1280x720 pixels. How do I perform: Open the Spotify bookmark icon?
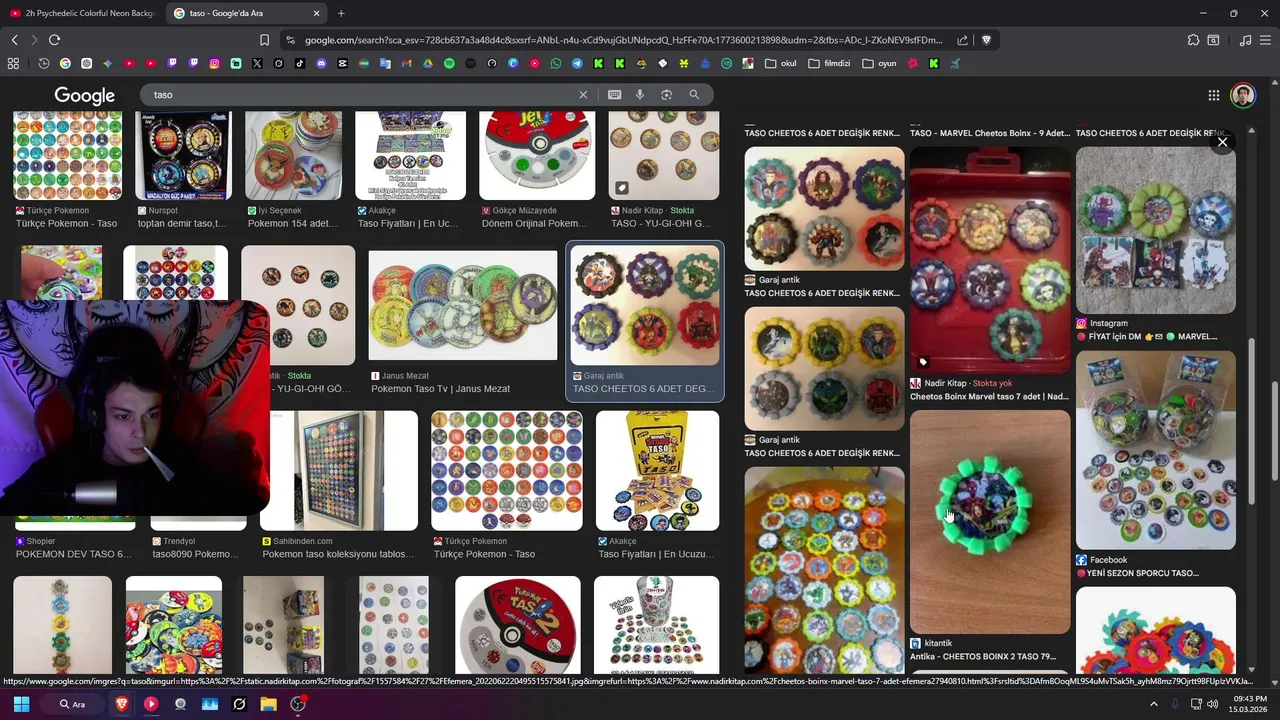click(x=449, y=63)
